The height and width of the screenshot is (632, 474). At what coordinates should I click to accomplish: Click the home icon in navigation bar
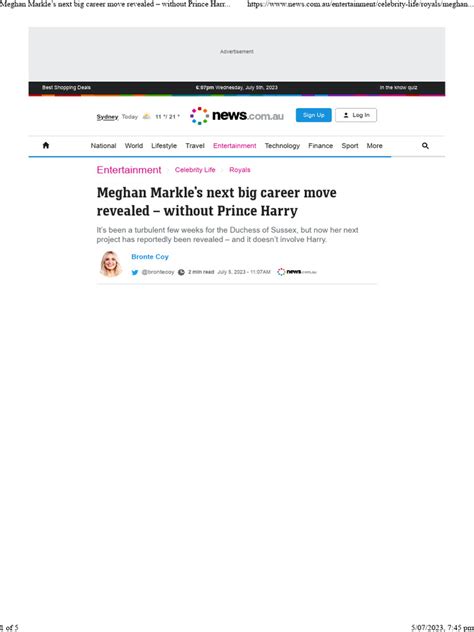click(x=46, y=146)
